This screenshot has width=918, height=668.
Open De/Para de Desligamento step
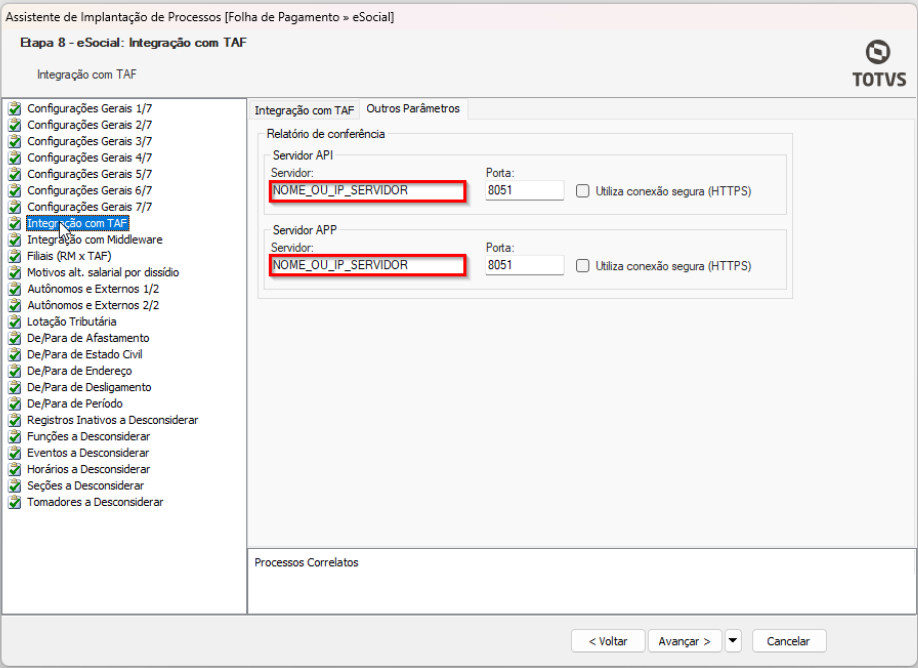click(89, 387)
